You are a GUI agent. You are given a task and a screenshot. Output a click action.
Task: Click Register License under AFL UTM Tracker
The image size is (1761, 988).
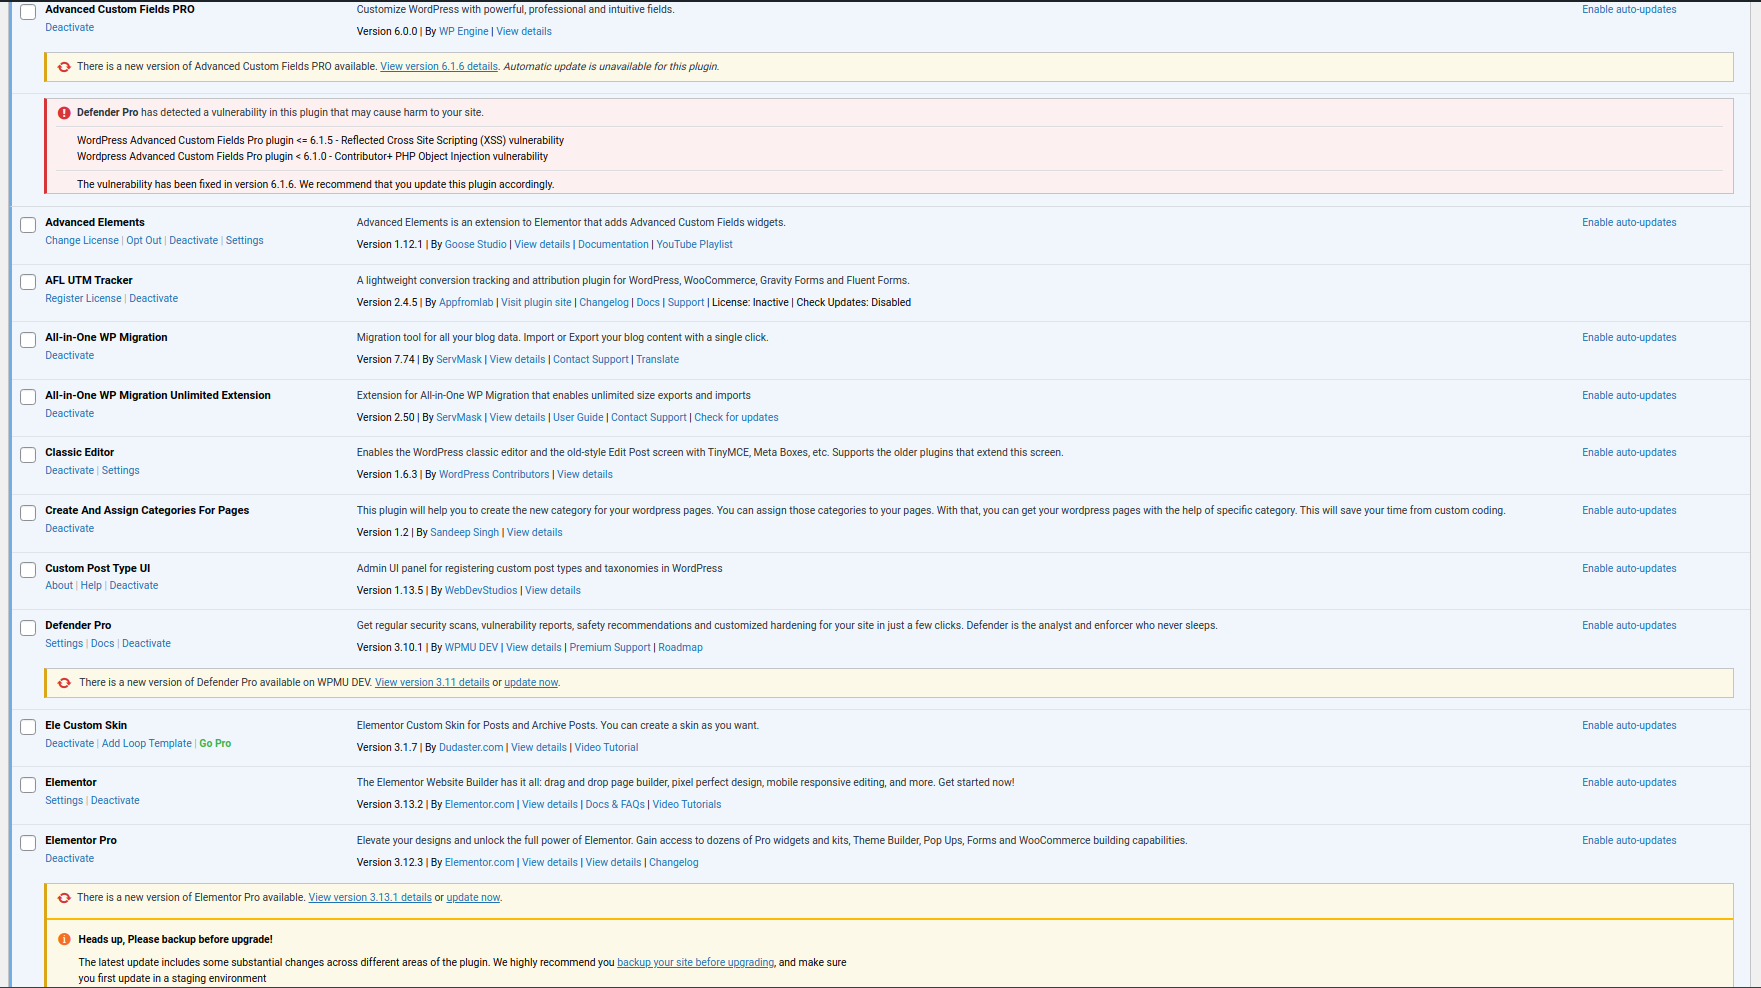[83, 299]
